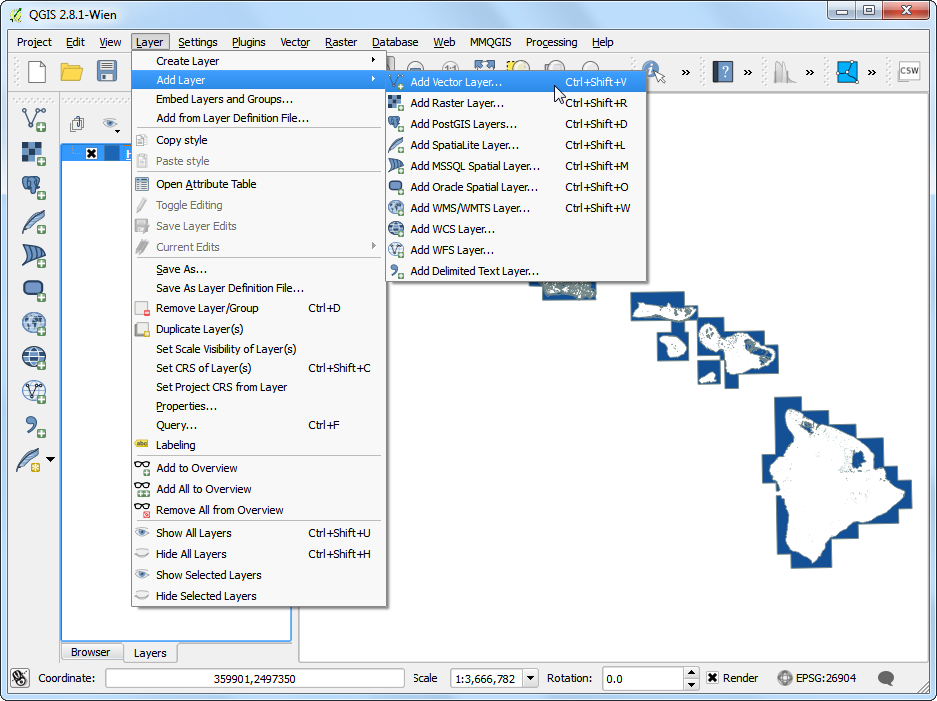Viewport: 937px width, 701px height.
Task: Click the Rotation value field
Action: pos(642,678)
